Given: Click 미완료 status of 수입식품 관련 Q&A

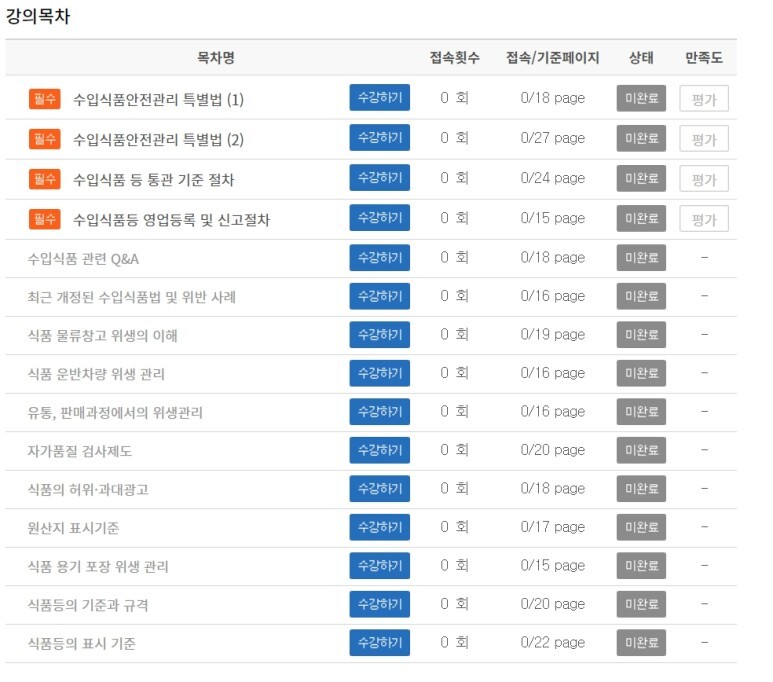Looking at the screenshot, I should pos(641,257).
